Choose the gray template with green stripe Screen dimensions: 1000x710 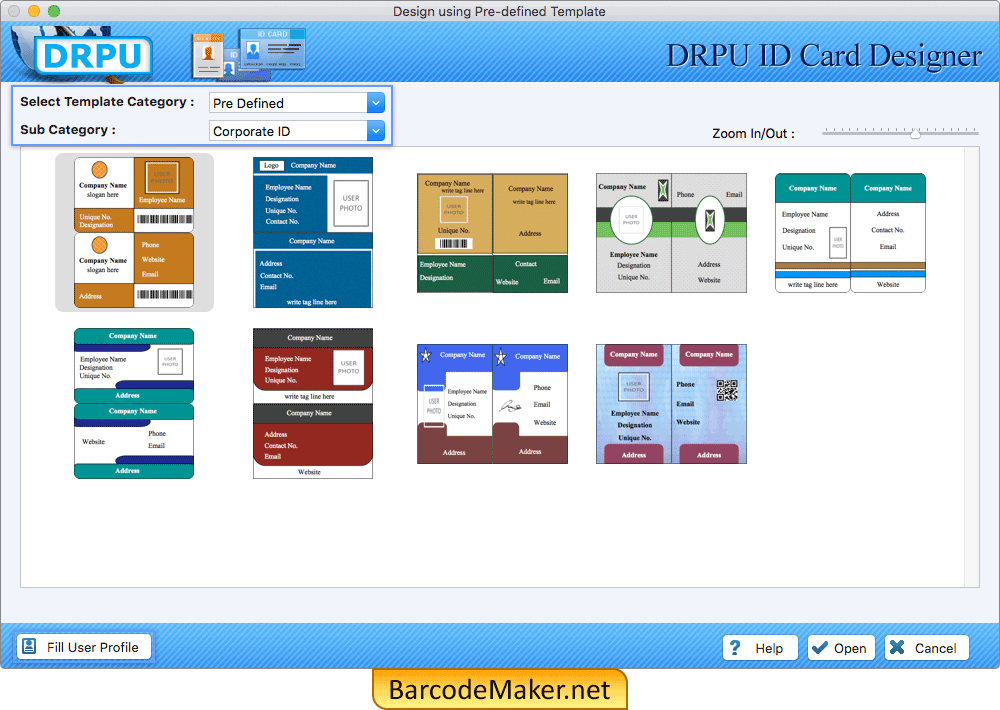click(671, 233)
